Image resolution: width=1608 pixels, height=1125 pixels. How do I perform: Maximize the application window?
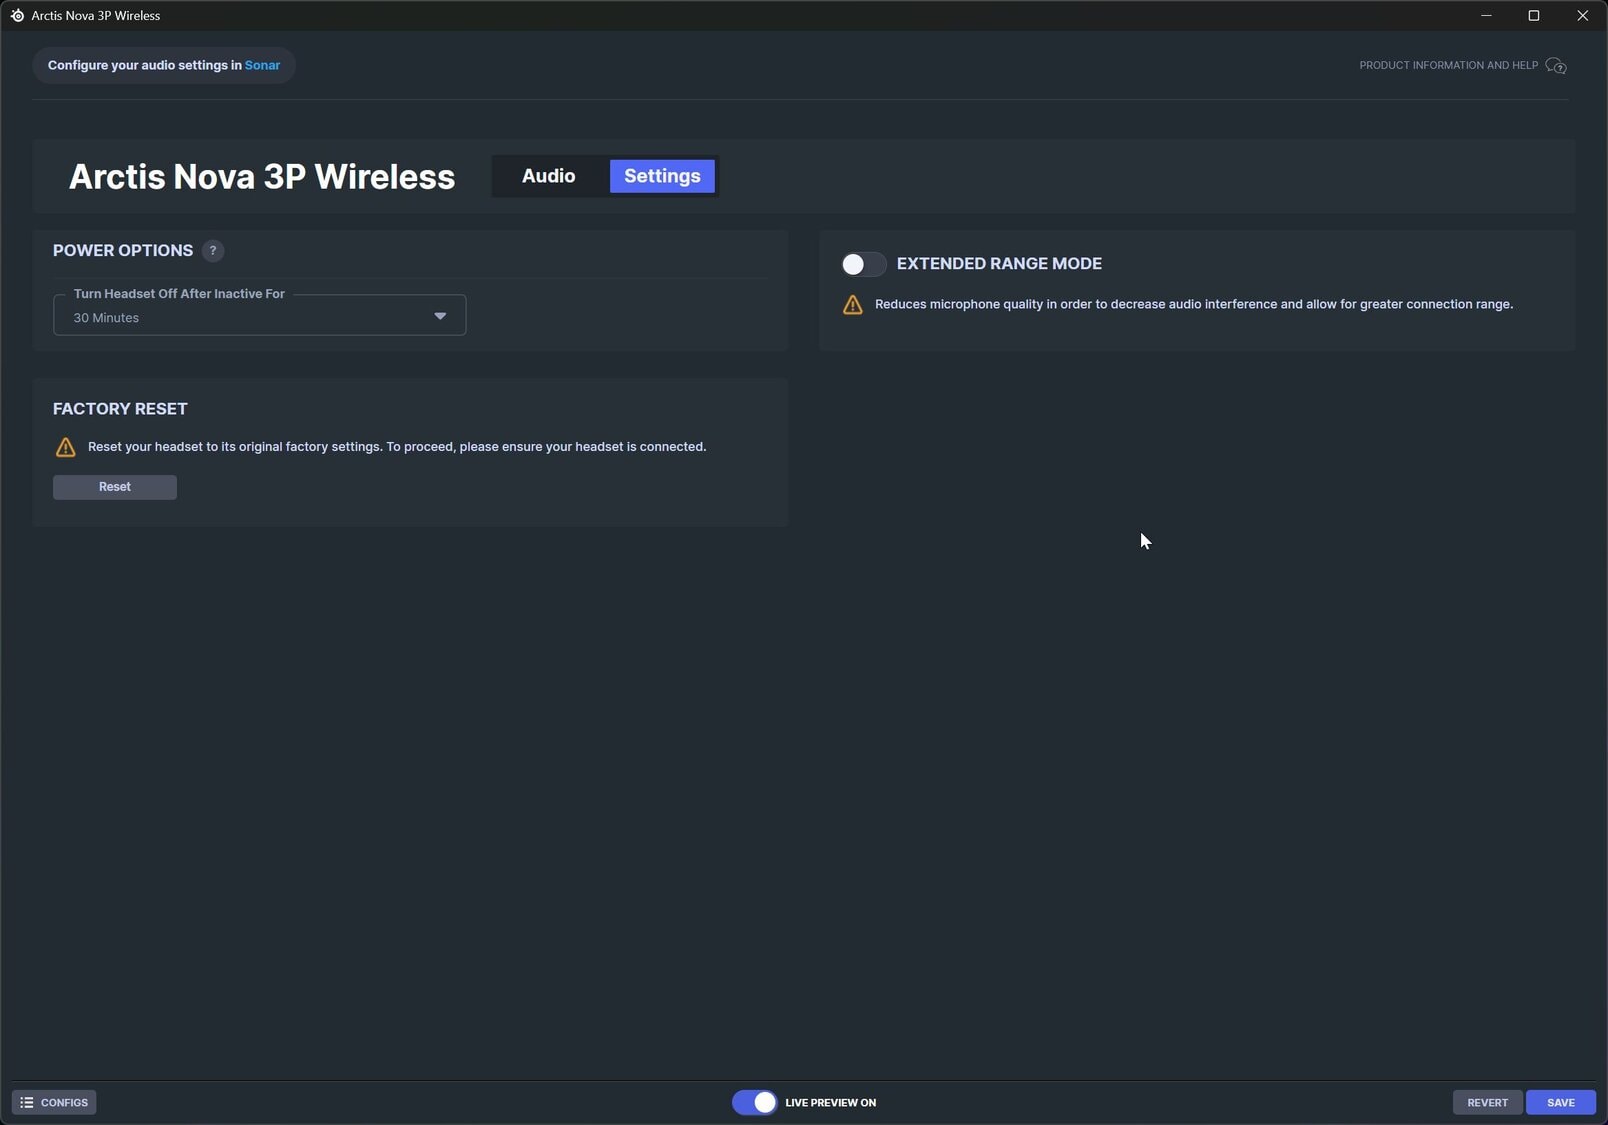coord(1534,15)
